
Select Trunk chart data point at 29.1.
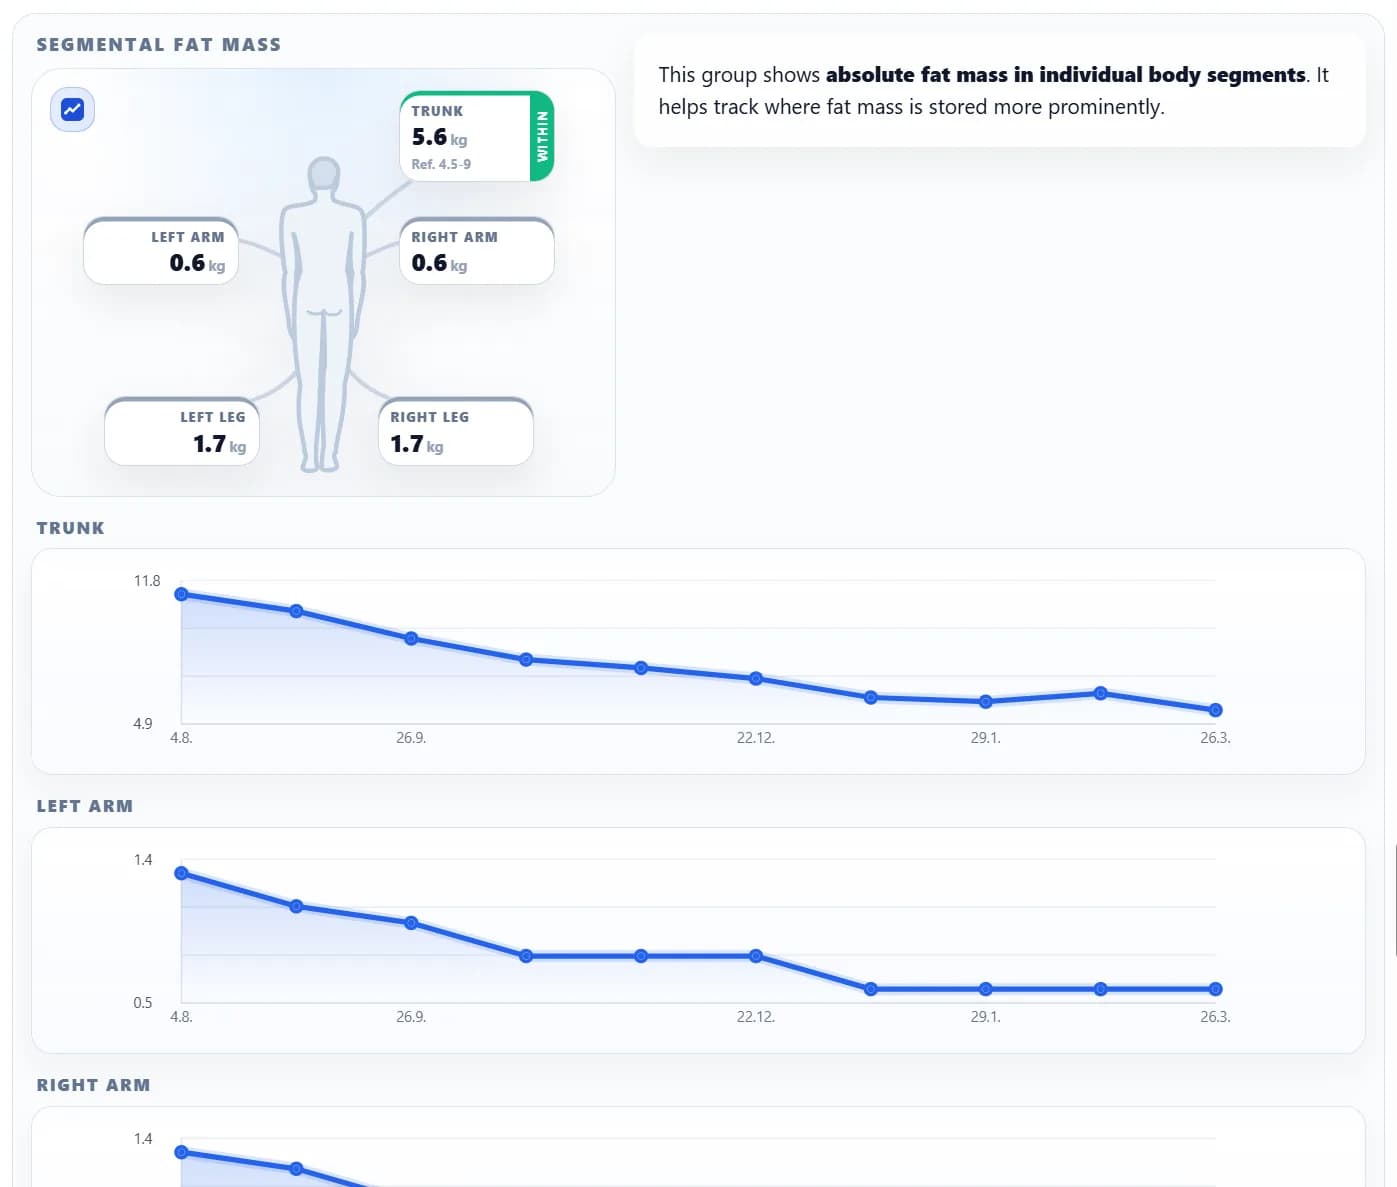tap(986, 702)
